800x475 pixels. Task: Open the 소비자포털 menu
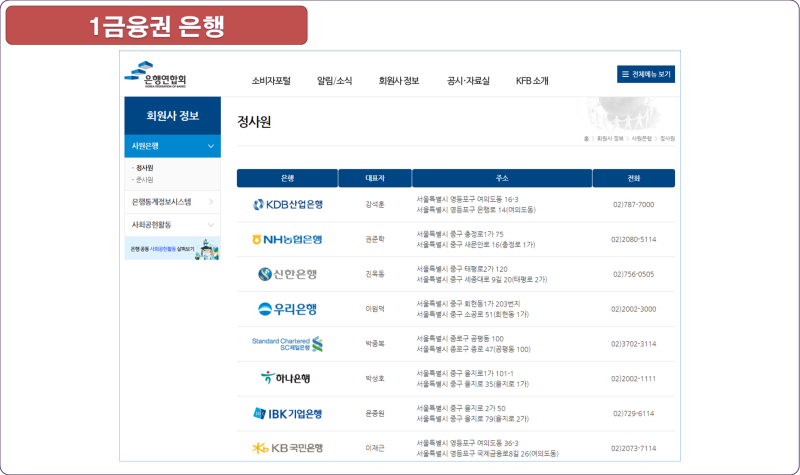click(271, 81)
